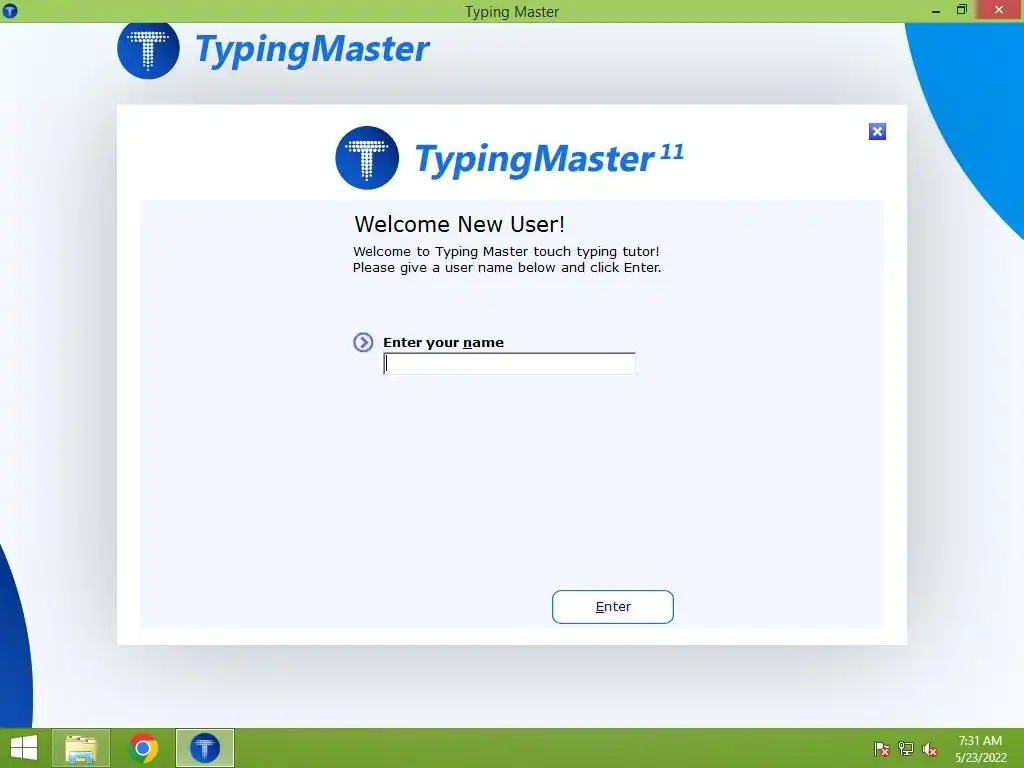Click the Enter your name text field

(509, 364)
